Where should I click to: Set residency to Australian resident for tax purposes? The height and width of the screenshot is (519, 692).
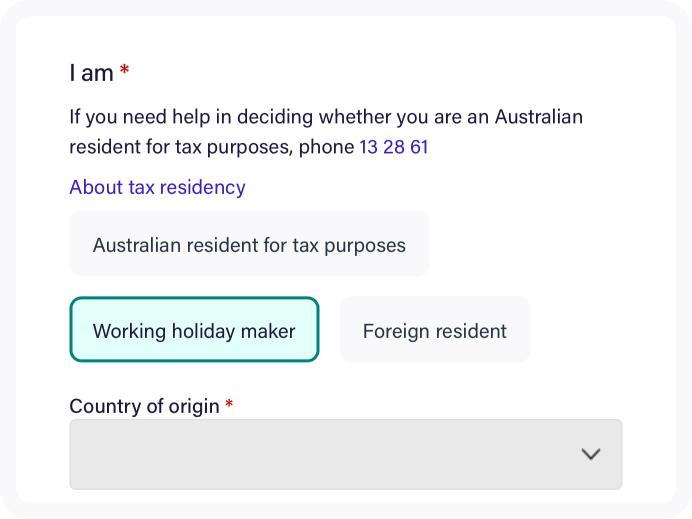coord(249,244)
